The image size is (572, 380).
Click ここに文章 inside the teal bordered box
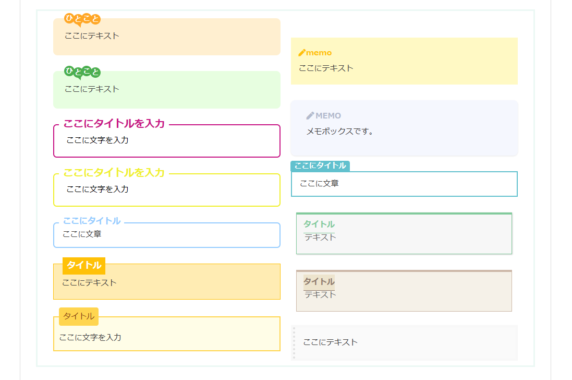tap(319, 183)
